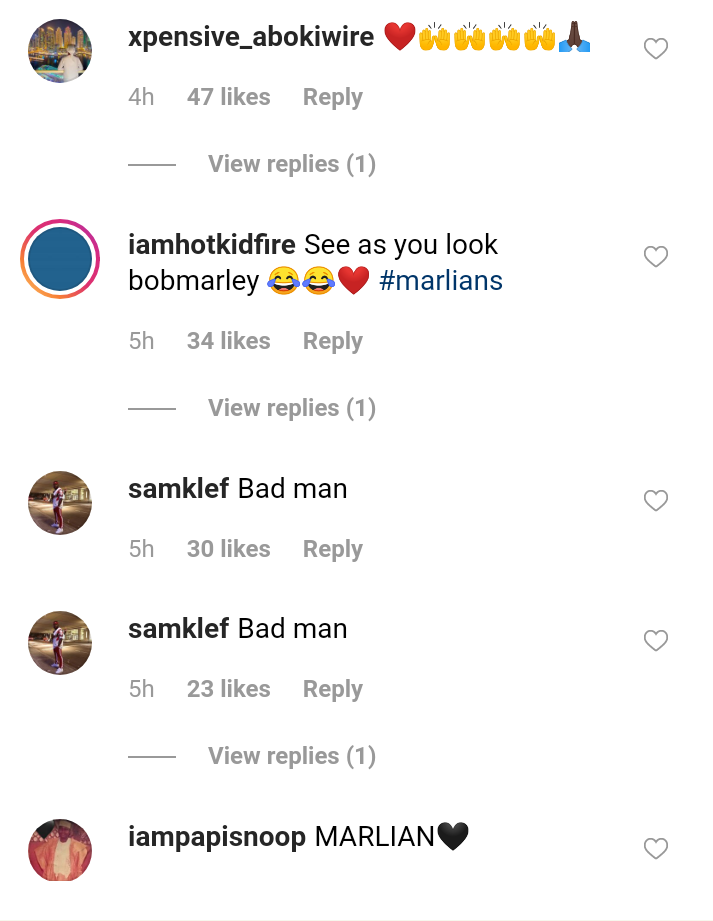Tap heart on samklef comment with 23 likes
The height and width of the screenshot is (921, 713).
pos(655,640)
